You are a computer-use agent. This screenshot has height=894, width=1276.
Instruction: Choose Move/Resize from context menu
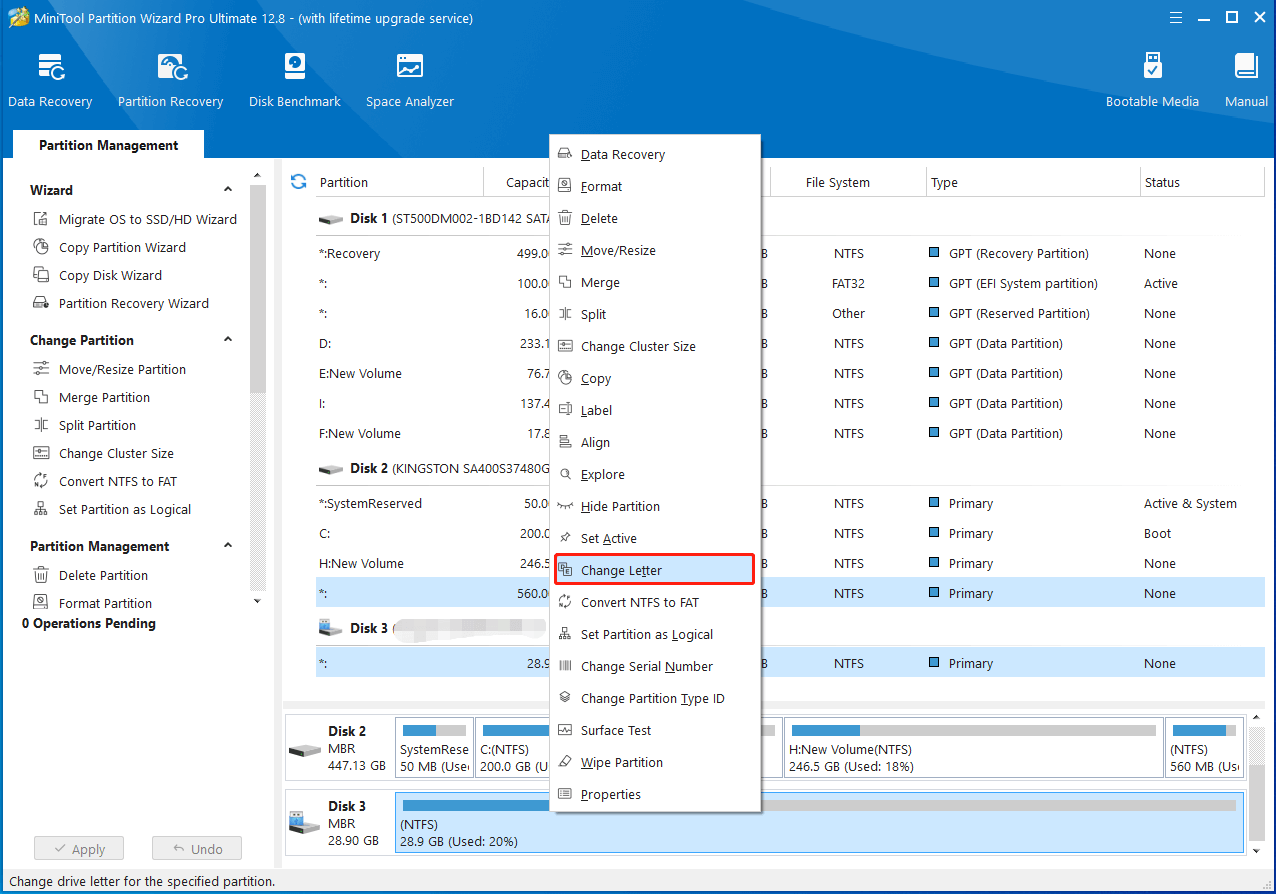[655, 250]
